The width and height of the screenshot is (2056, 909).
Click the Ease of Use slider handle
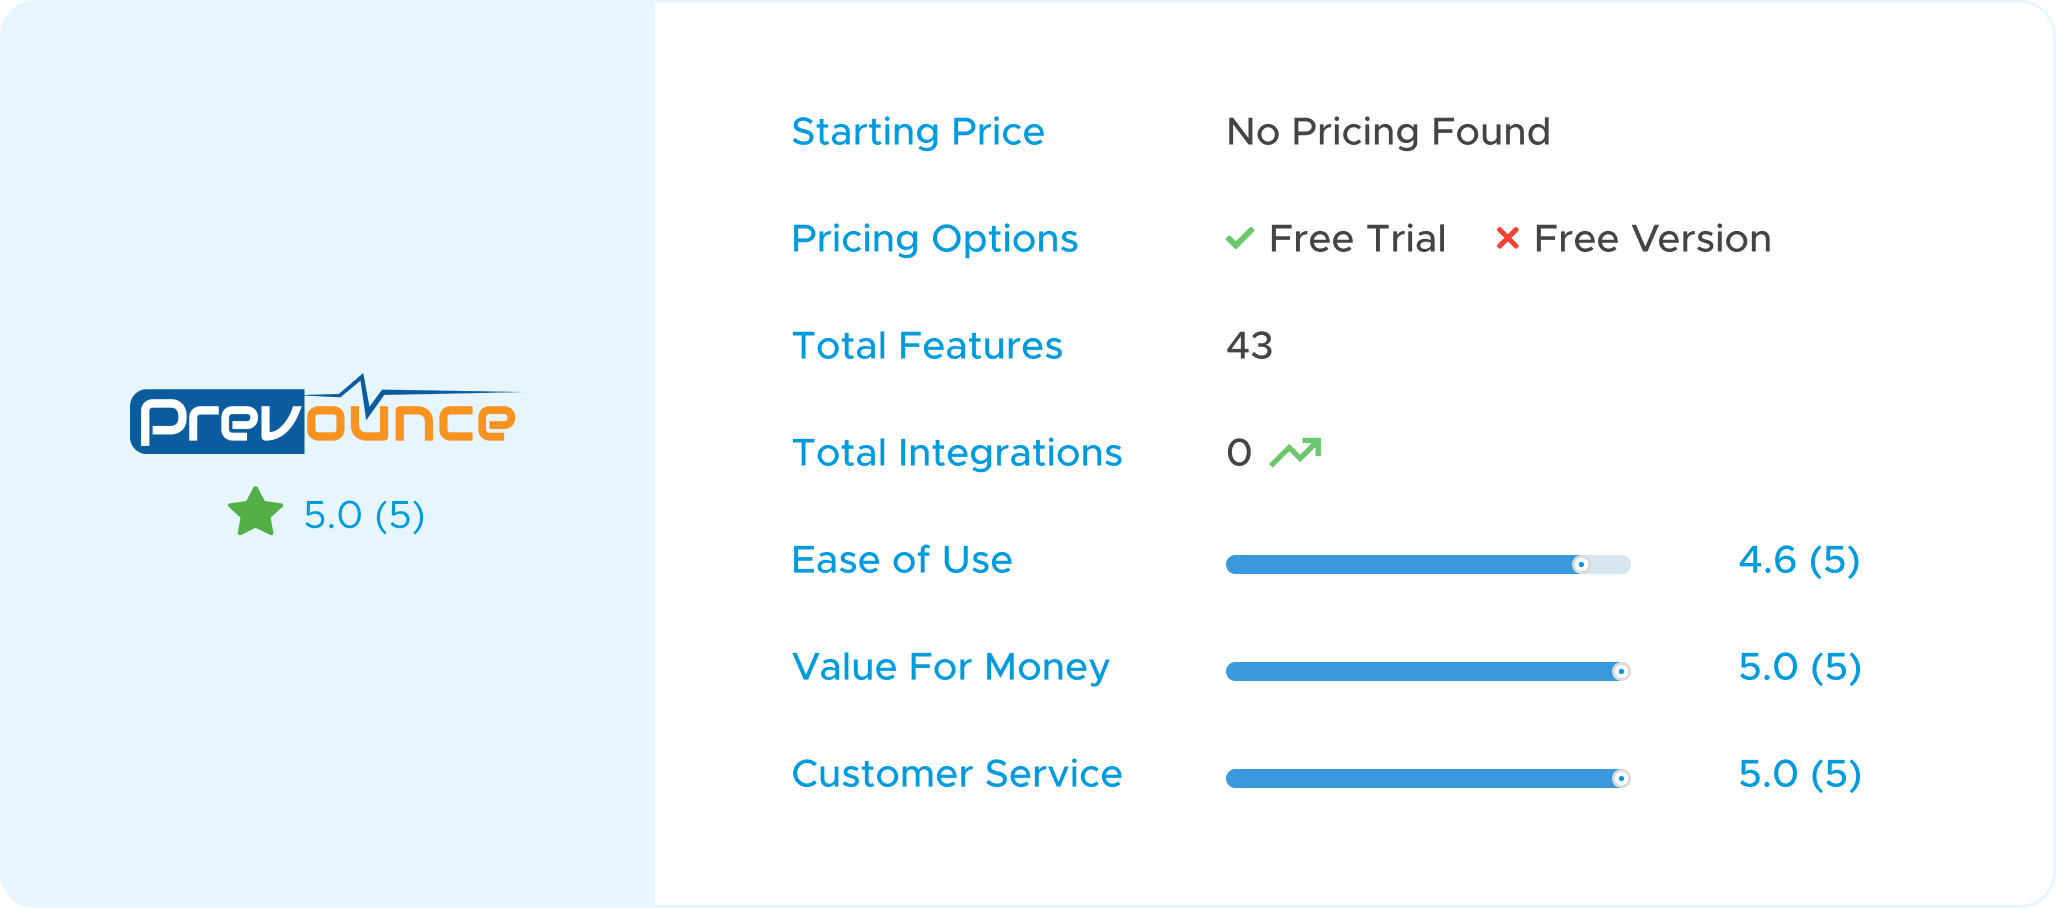click(1581, 565)
